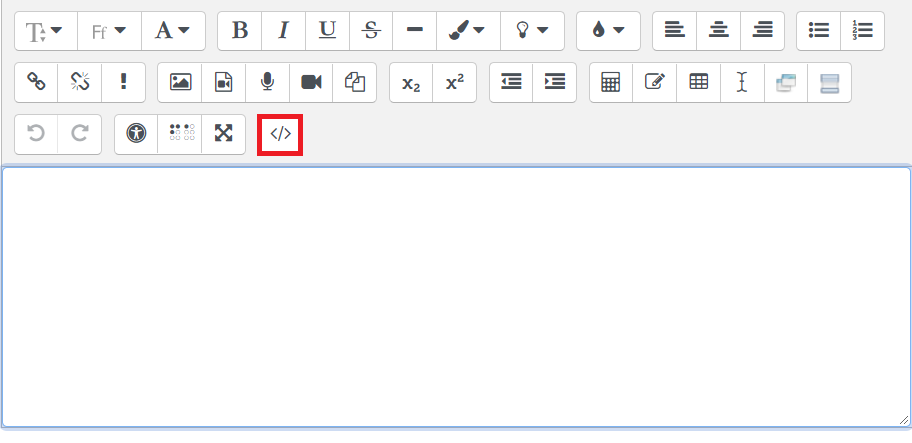This screenshot has height=443, width=912.
Task: Expand the paragraph styles dropdown
Action: [45, 31]
